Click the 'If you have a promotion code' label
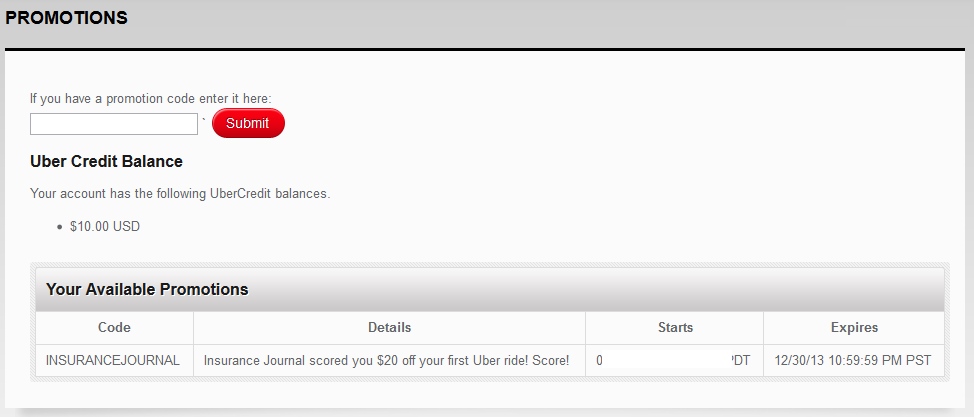 pyautogui.click(x=151, y=98)
